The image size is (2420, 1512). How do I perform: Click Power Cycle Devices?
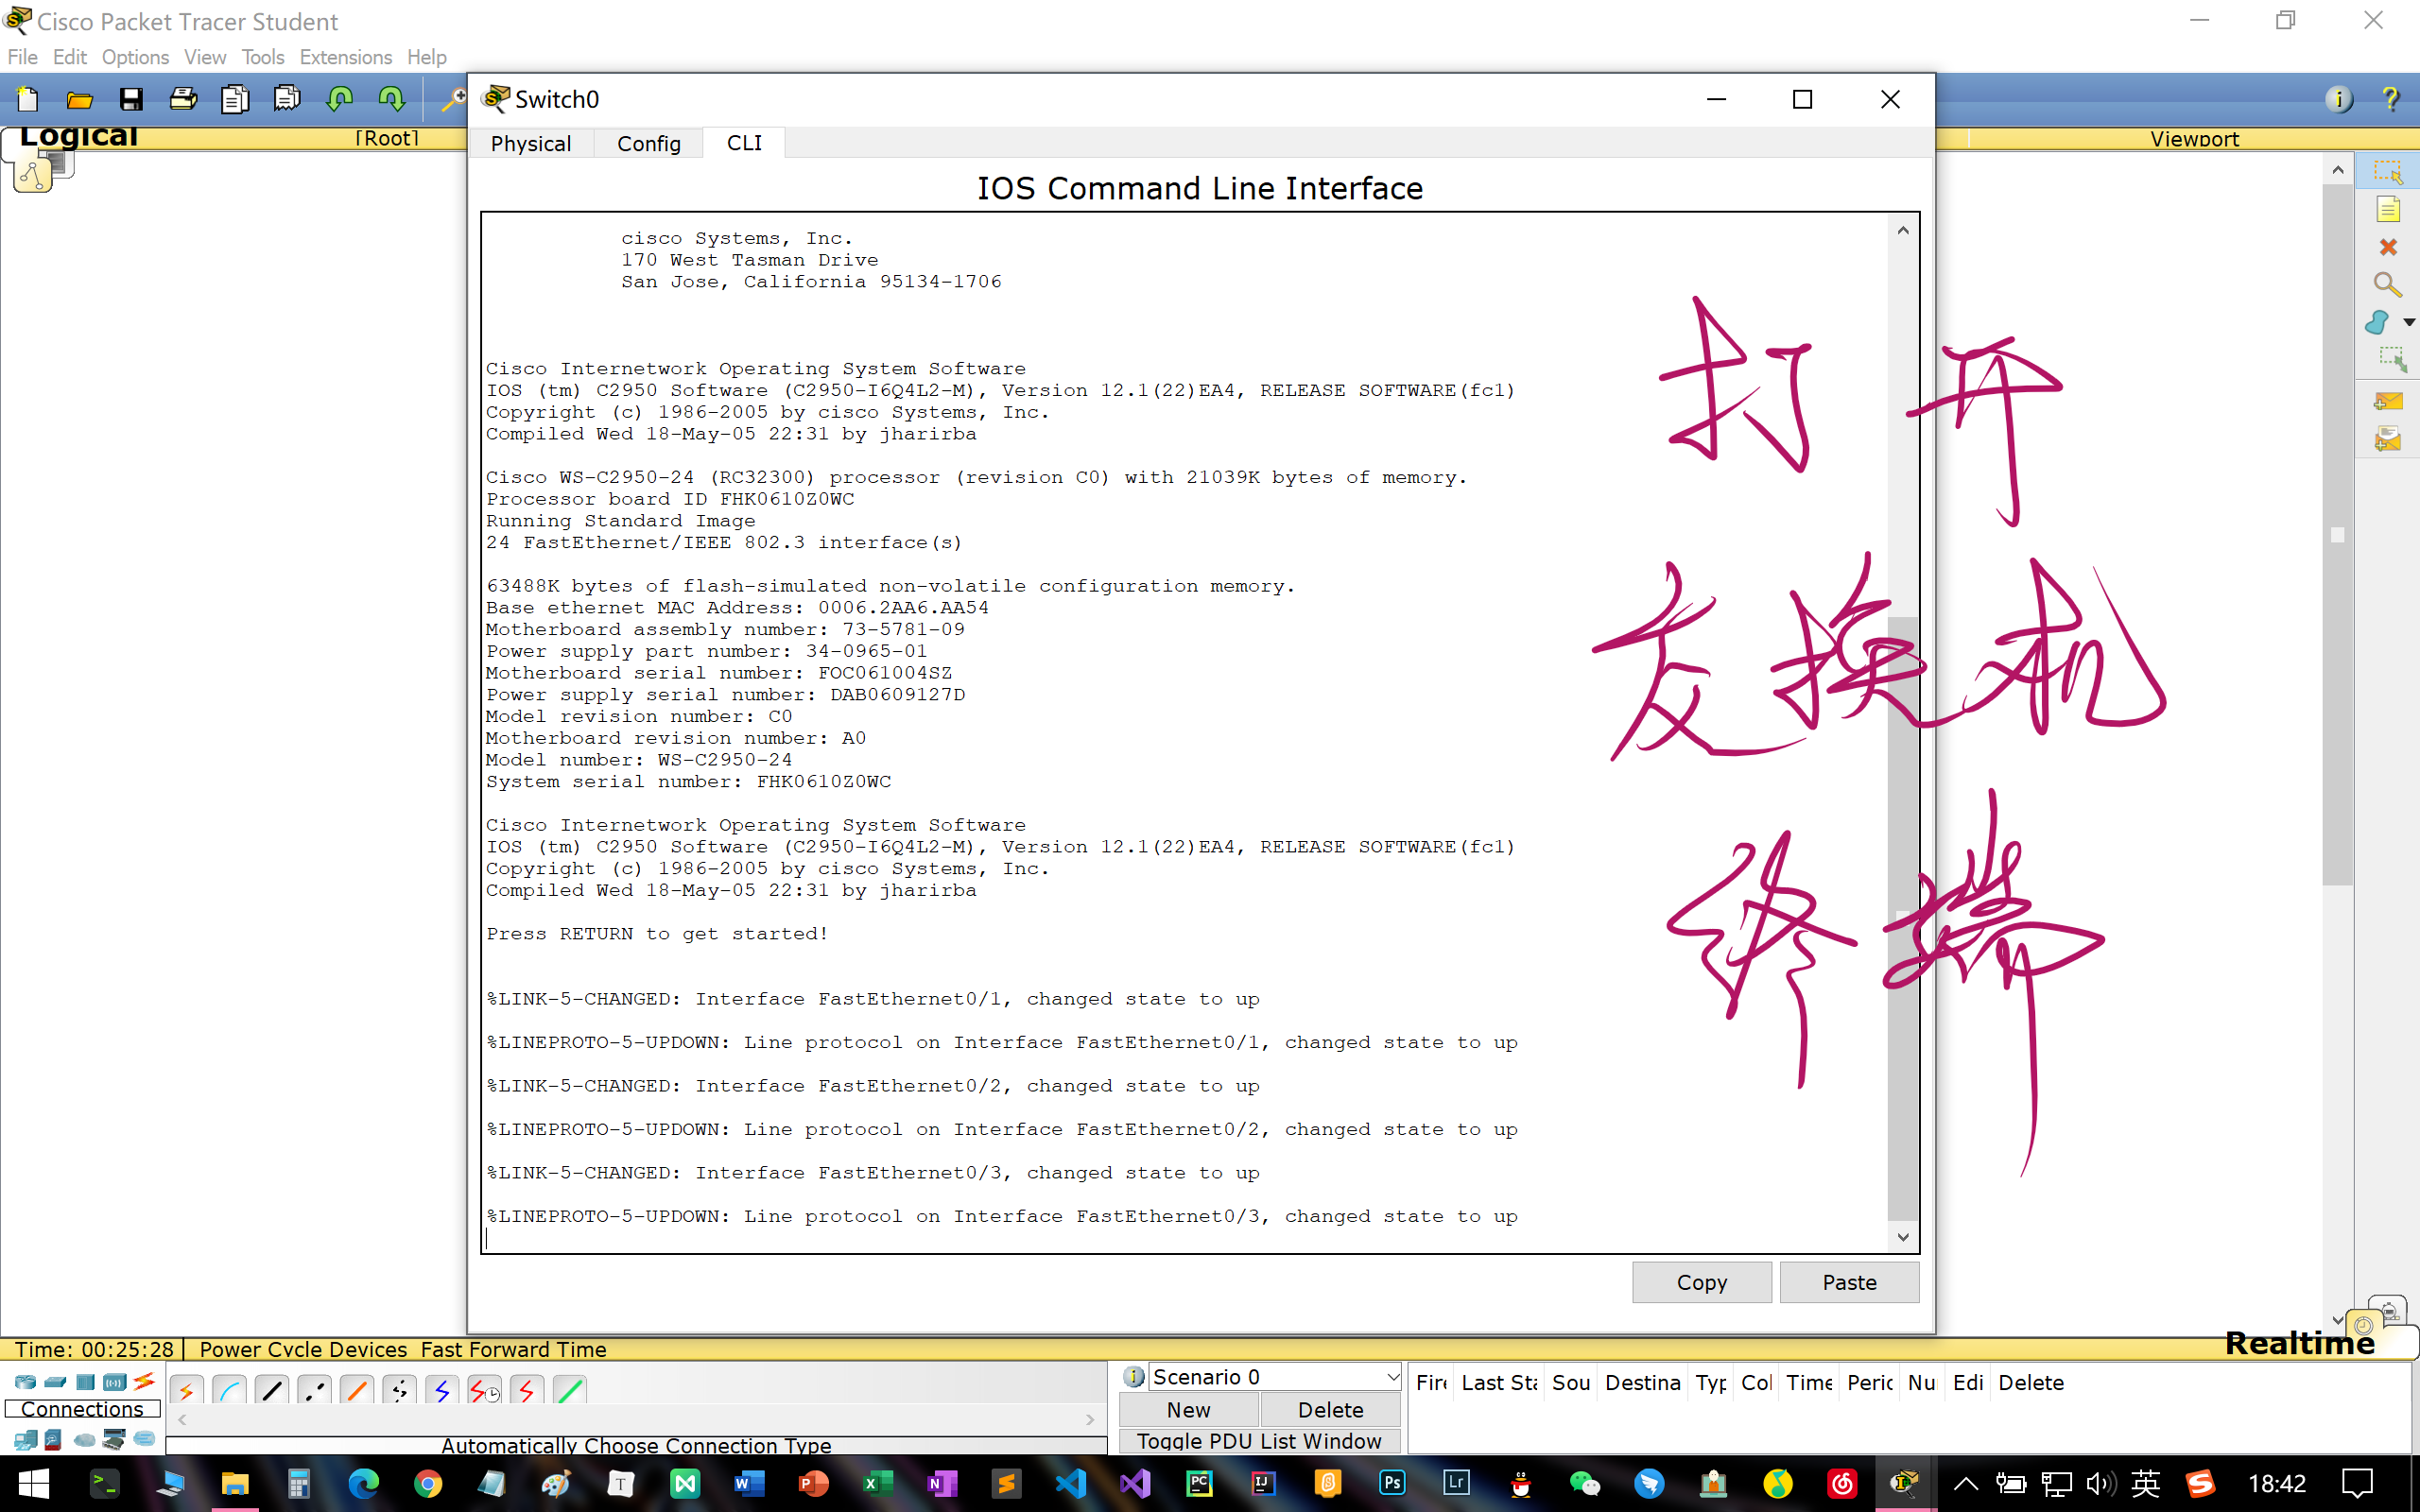click(303, 1349)
